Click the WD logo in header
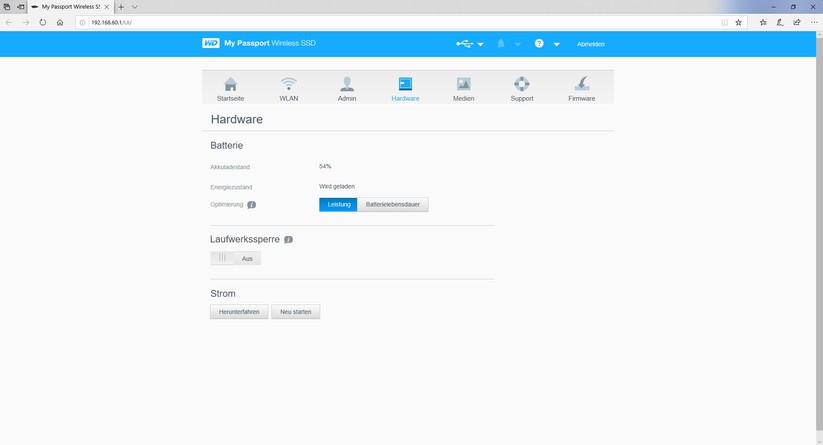The image size is (823, 445). click(210, 43)
